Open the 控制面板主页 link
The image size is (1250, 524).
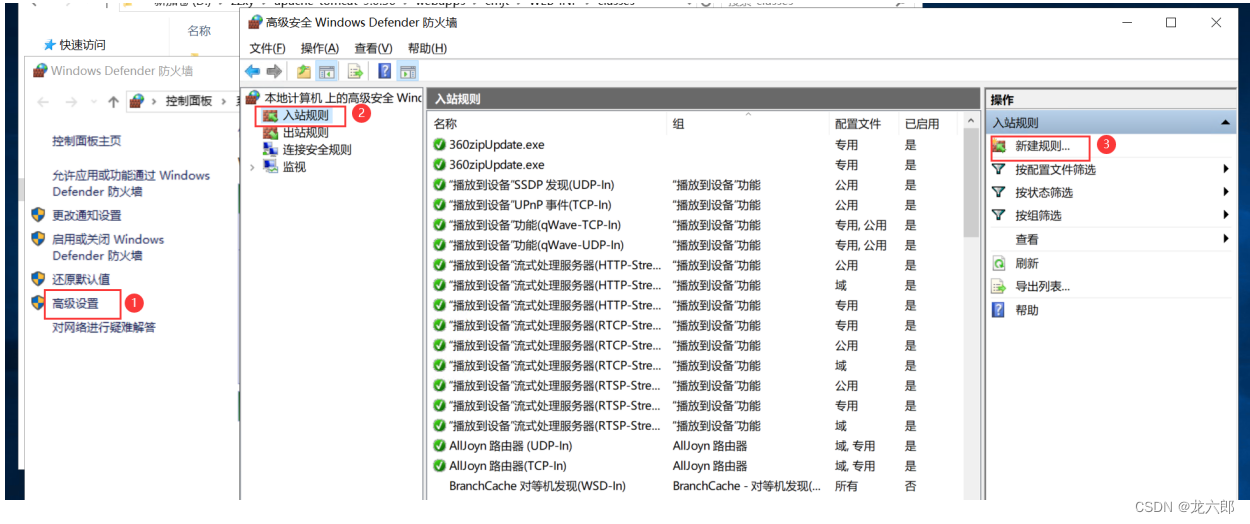pyautogui.click(x=87, y=141)
